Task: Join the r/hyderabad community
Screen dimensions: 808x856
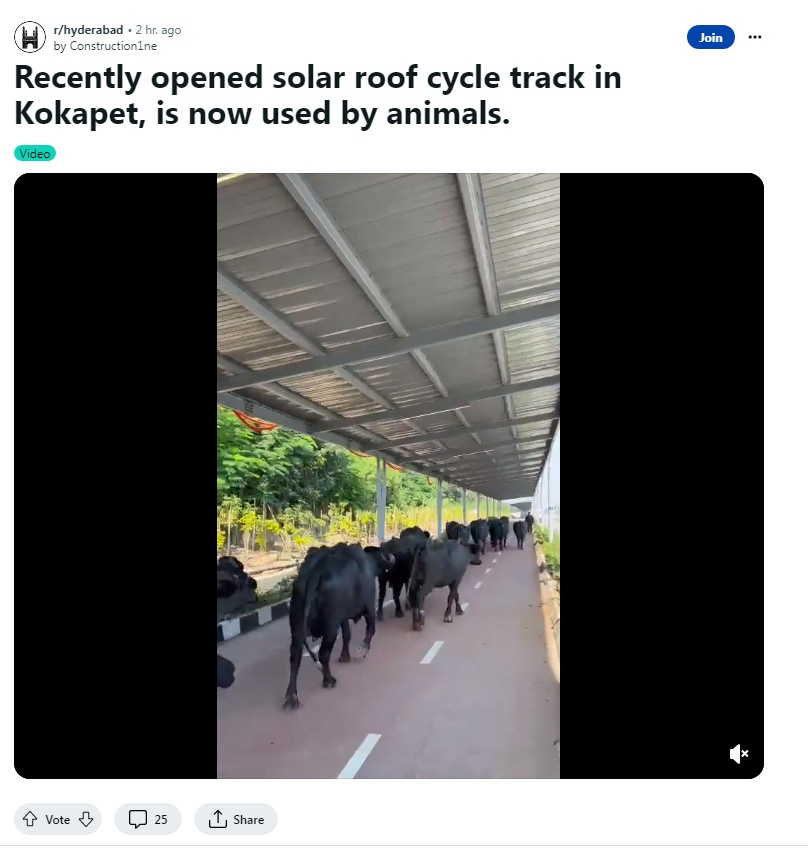Action: (710, 37)
